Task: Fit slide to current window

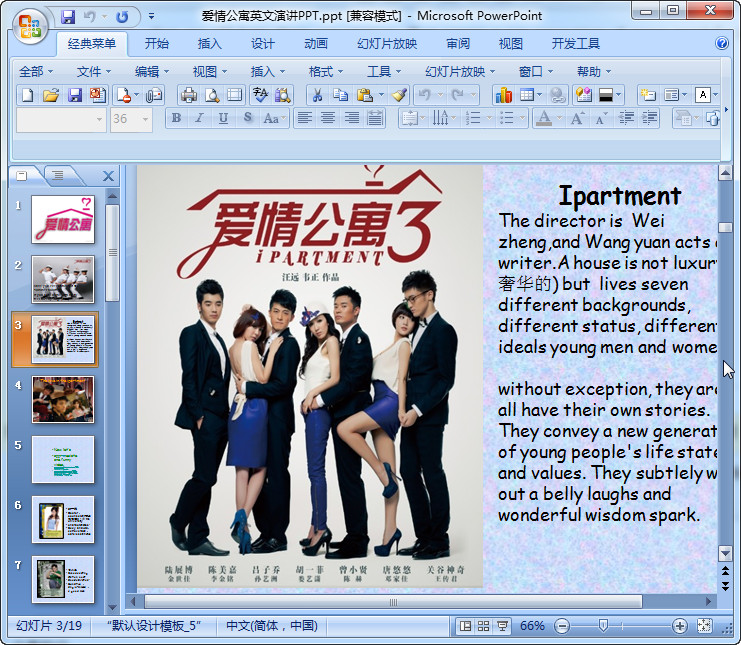Action: (x=704, y=626)
